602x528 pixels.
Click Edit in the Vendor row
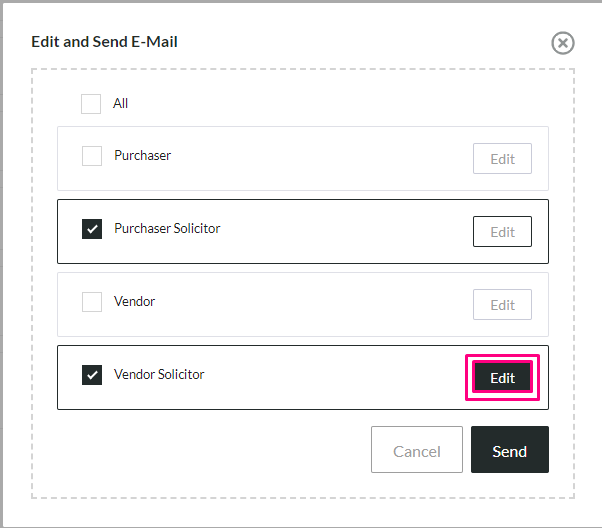pyautogui.click(x=502, y=305)
